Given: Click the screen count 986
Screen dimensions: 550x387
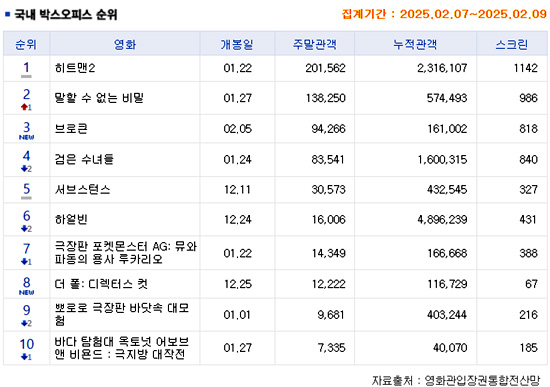Looking at the screenshot, I should coord(528,98).
